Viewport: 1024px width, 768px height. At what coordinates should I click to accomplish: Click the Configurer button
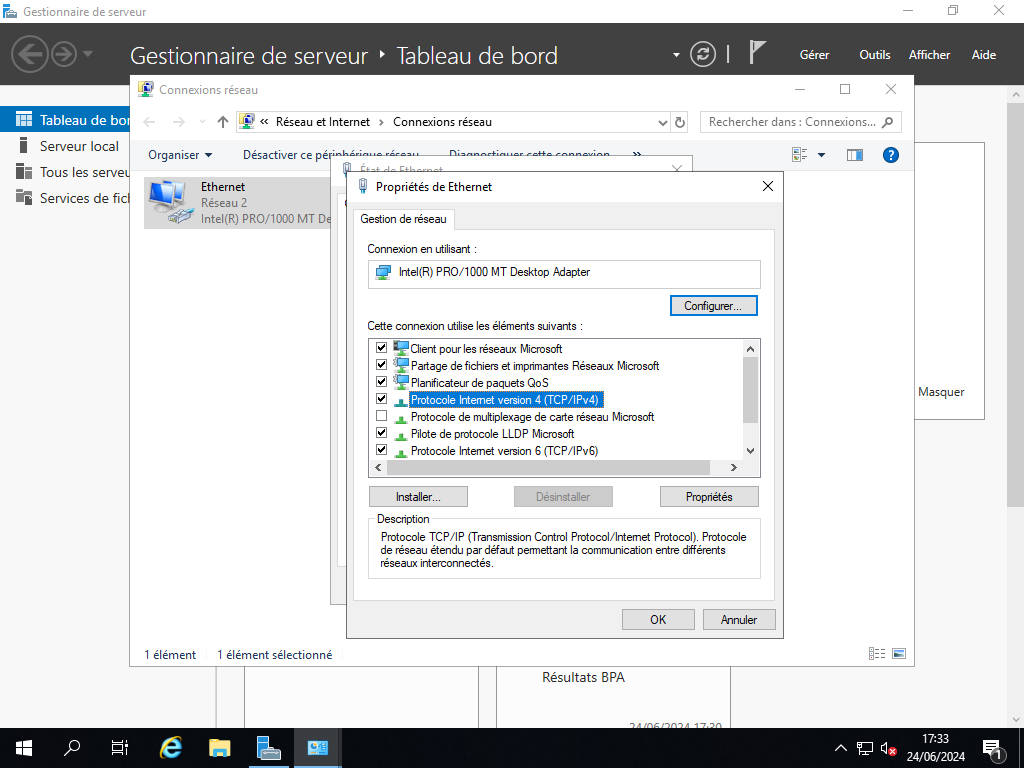tap(713, 306)
